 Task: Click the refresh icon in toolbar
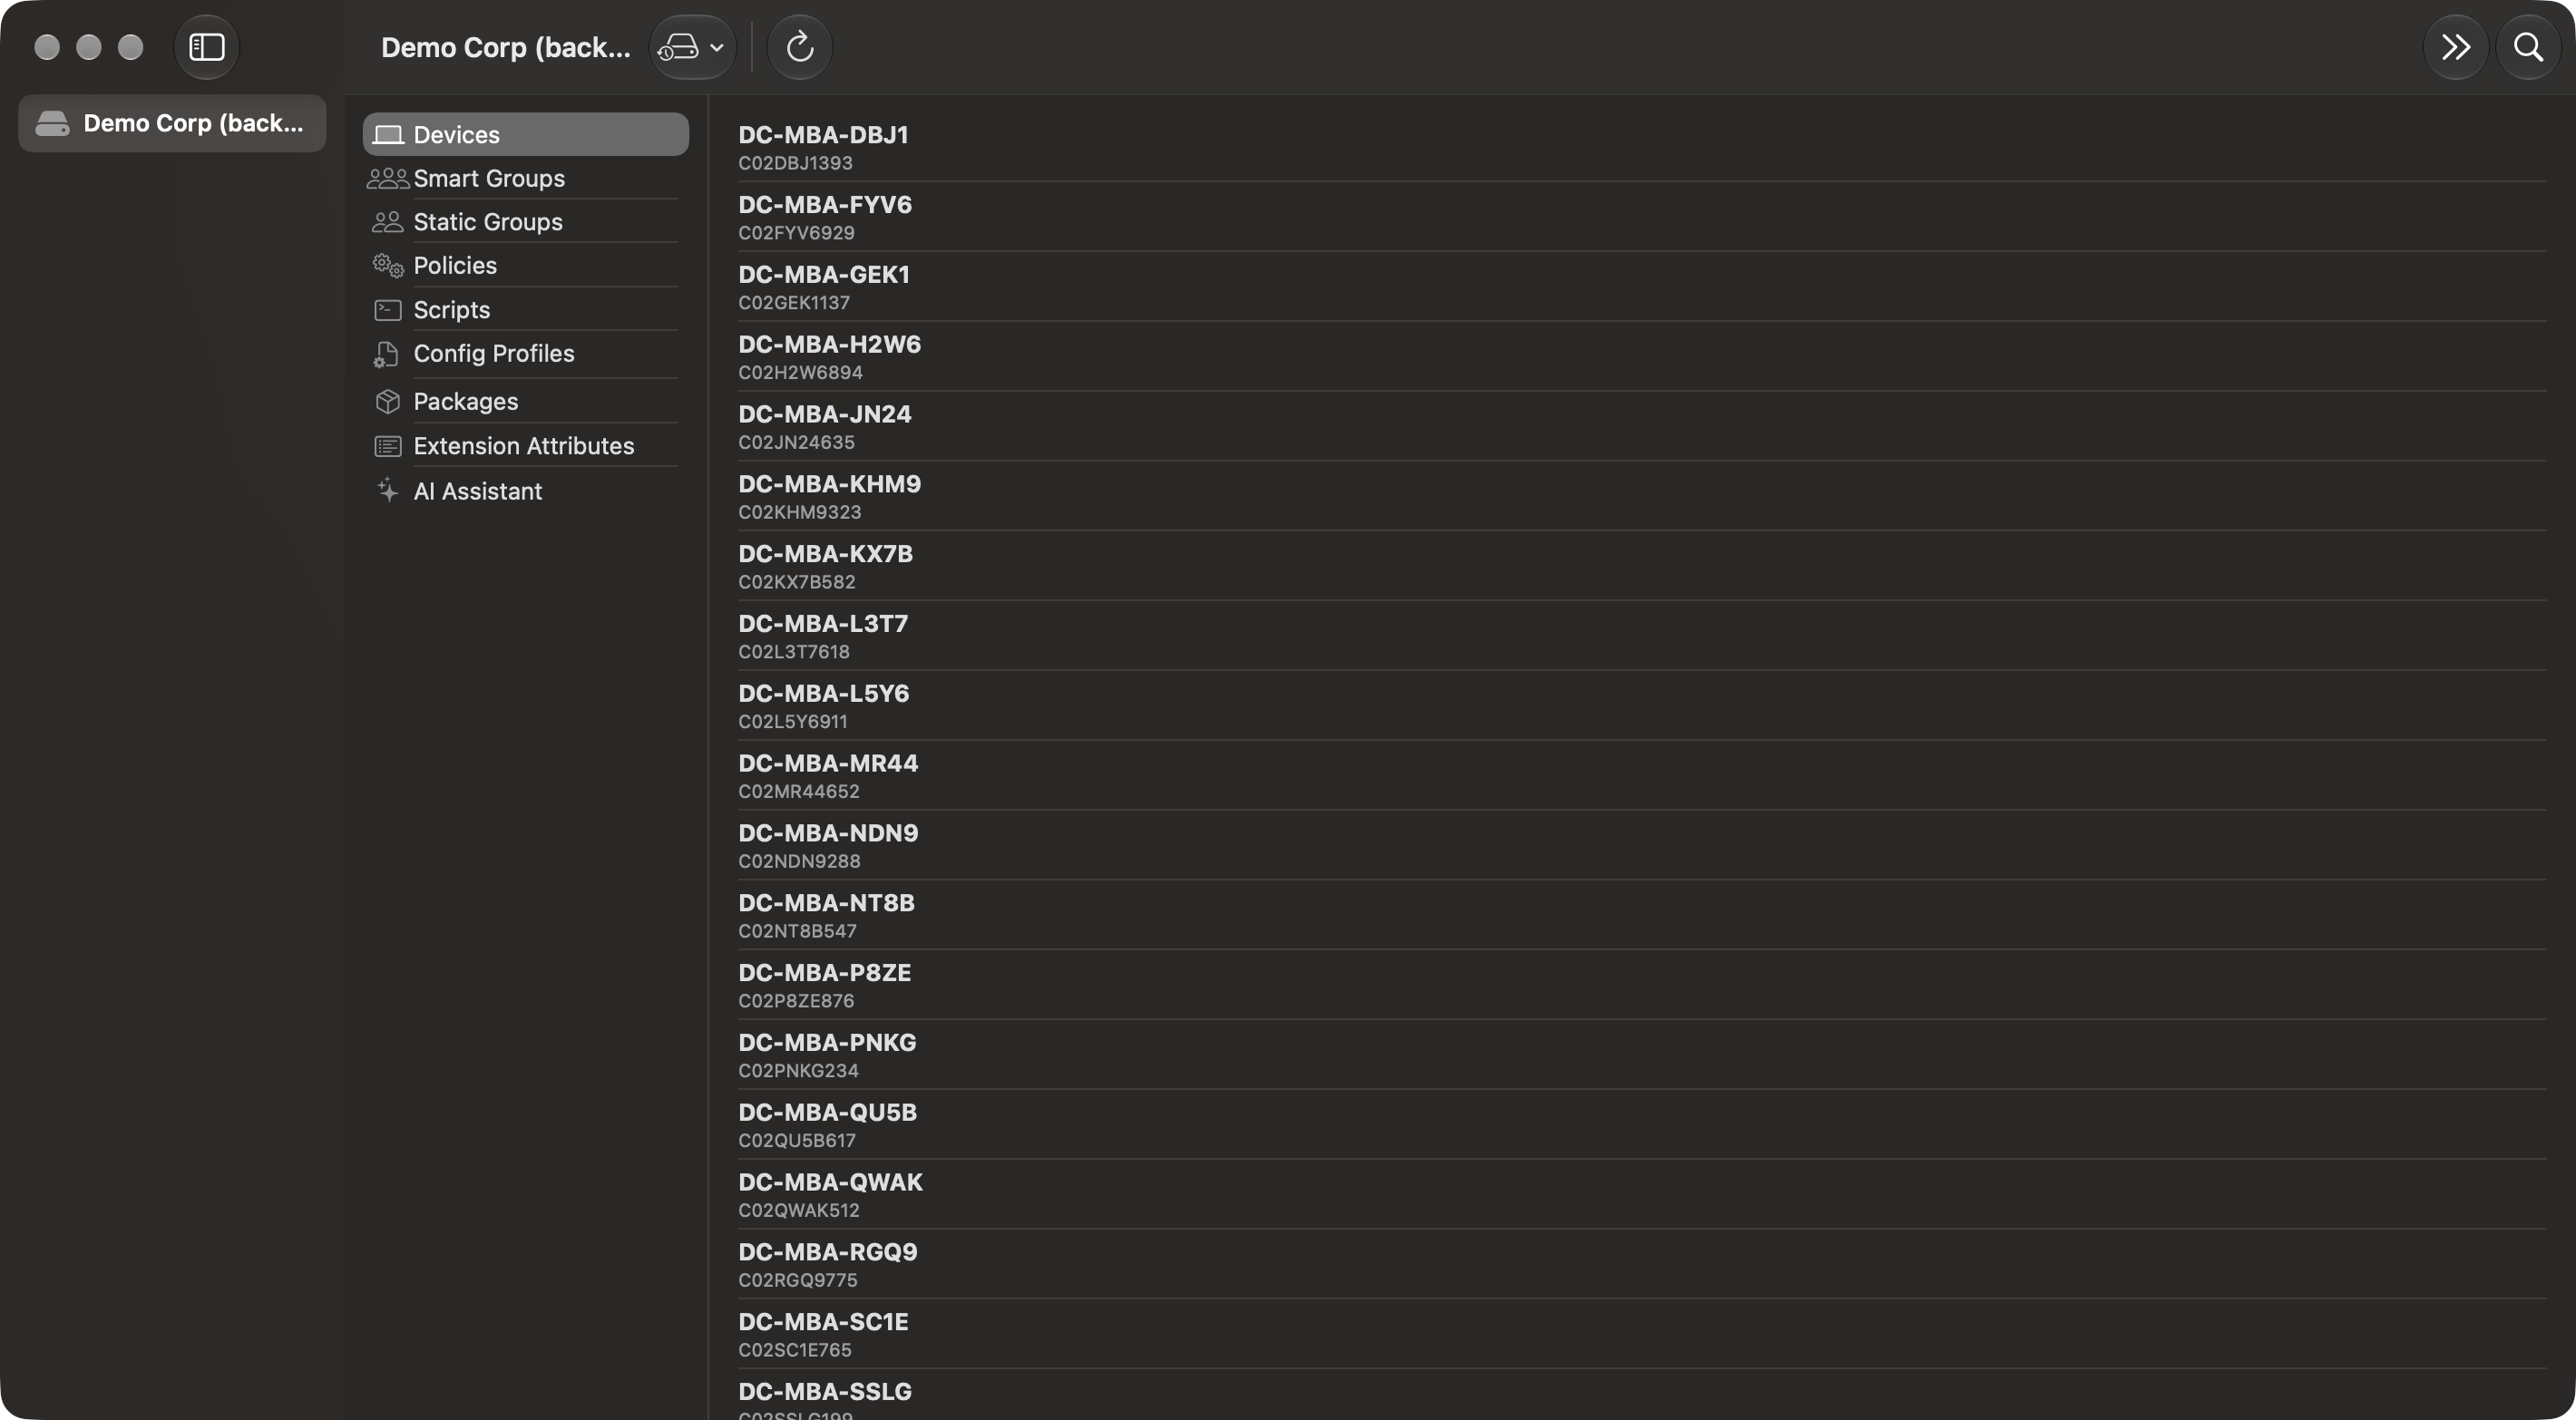(x=799, y=47)
